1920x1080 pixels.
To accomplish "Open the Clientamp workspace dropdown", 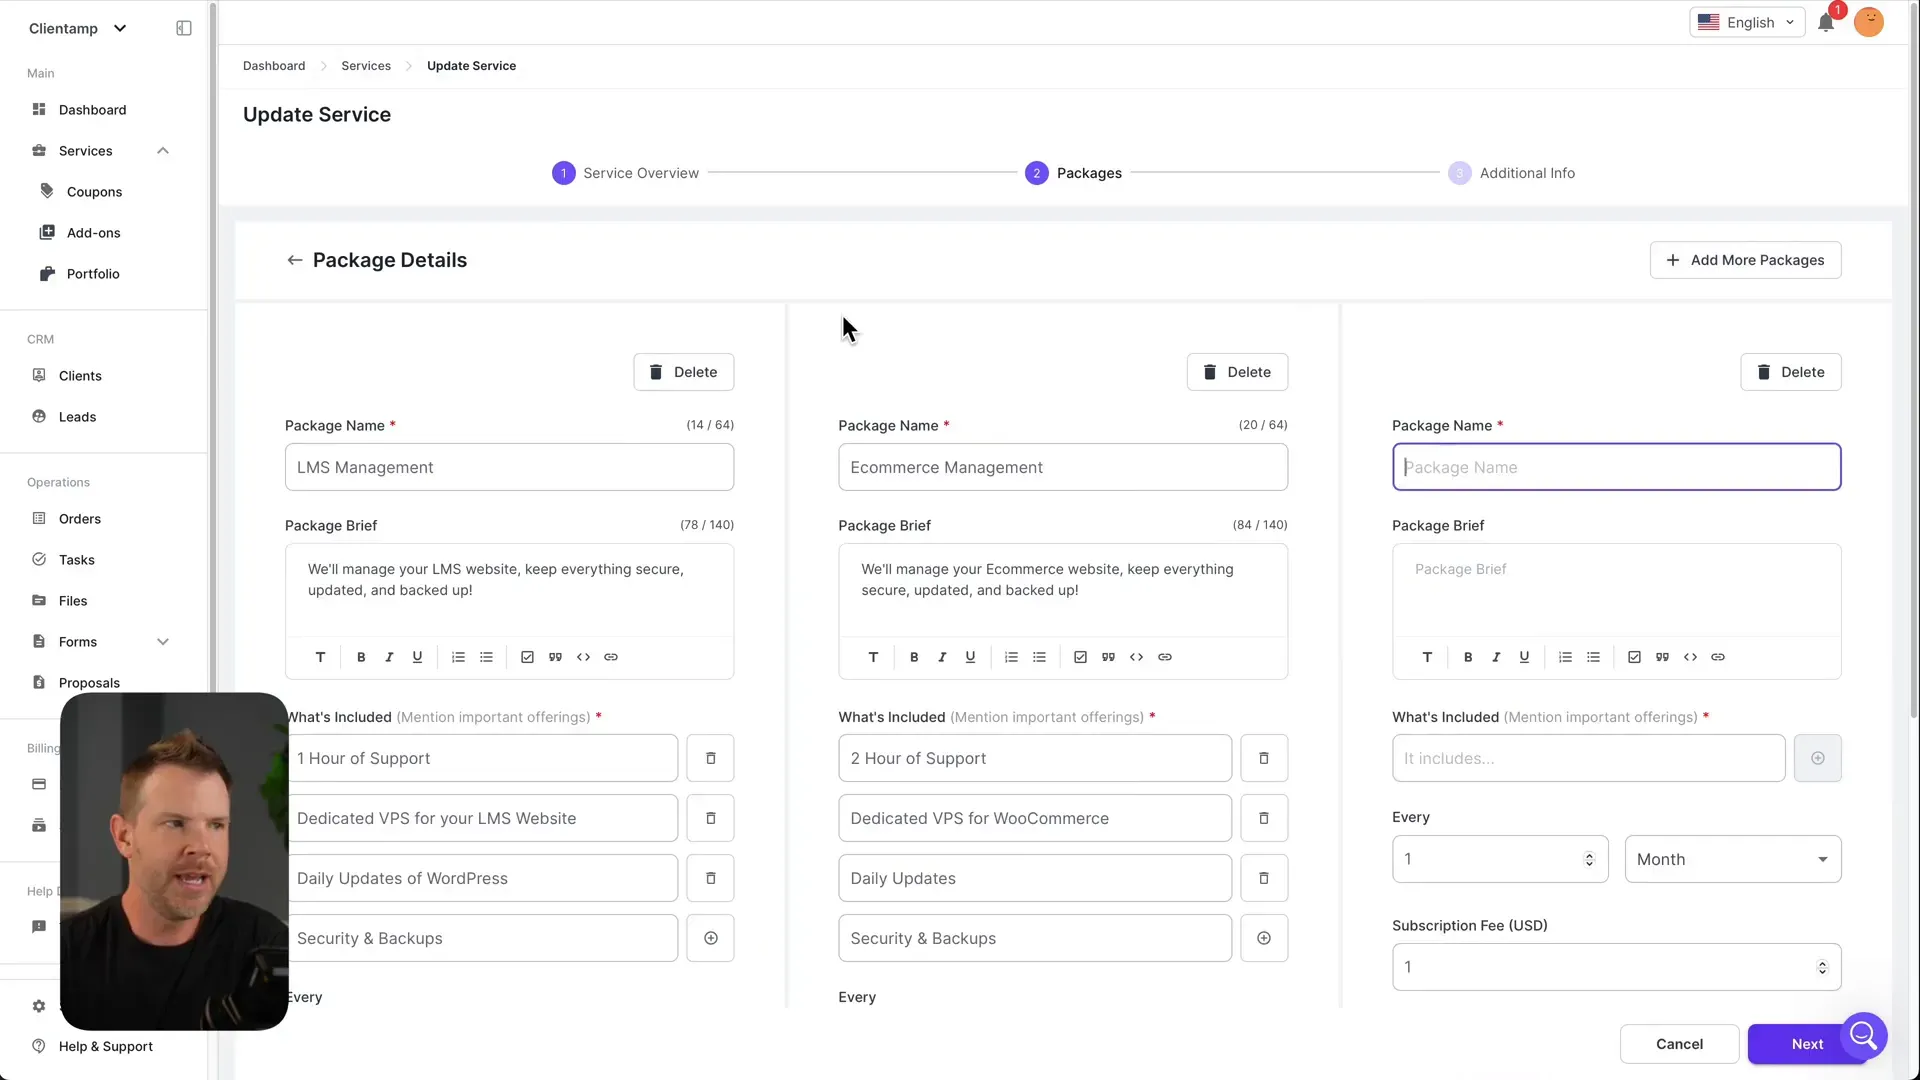I will tap(78, 28).
